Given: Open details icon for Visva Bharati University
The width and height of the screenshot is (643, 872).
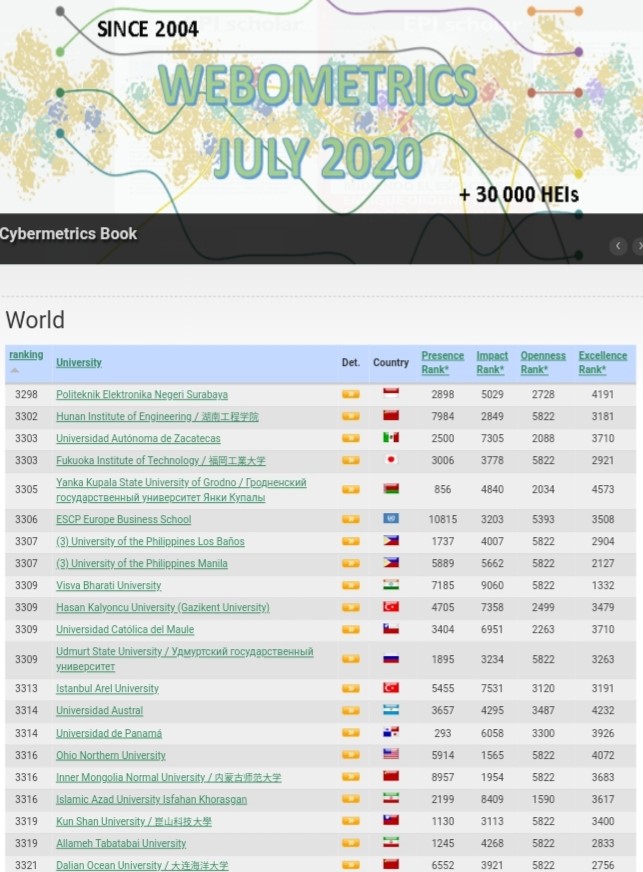Looking at the screenshot, I should [350, 585].
